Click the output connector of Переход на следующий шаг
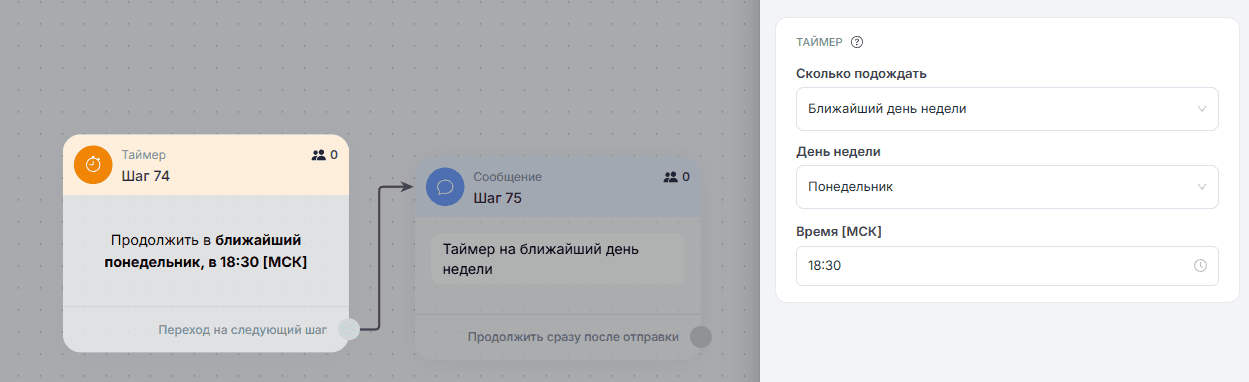 coord(348,329)
